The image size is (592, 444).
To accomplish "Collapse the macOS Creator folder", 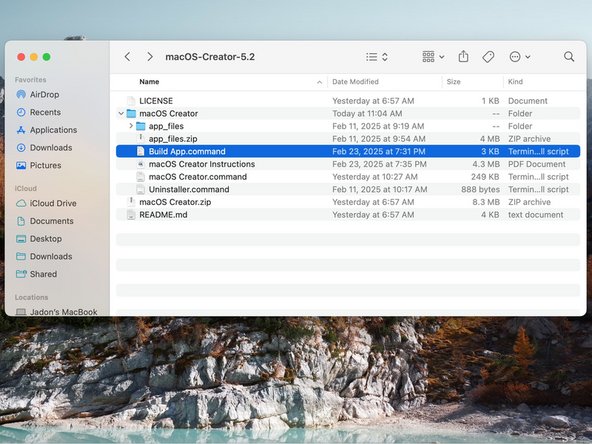I will (x=121, y=113).
